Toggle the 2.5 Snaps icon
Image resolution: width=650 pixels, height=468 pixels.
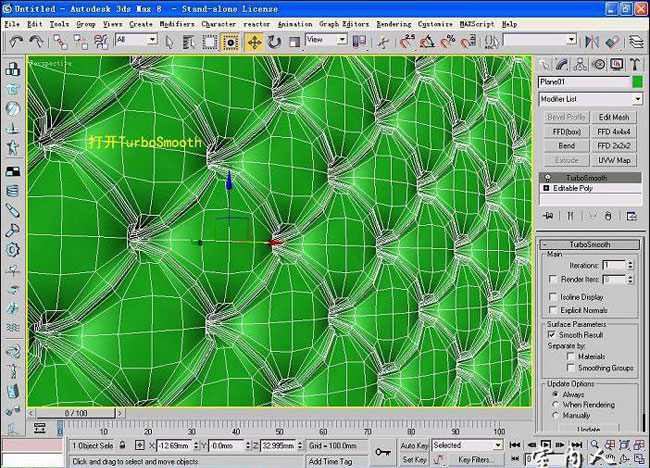[x=407, y=42]
